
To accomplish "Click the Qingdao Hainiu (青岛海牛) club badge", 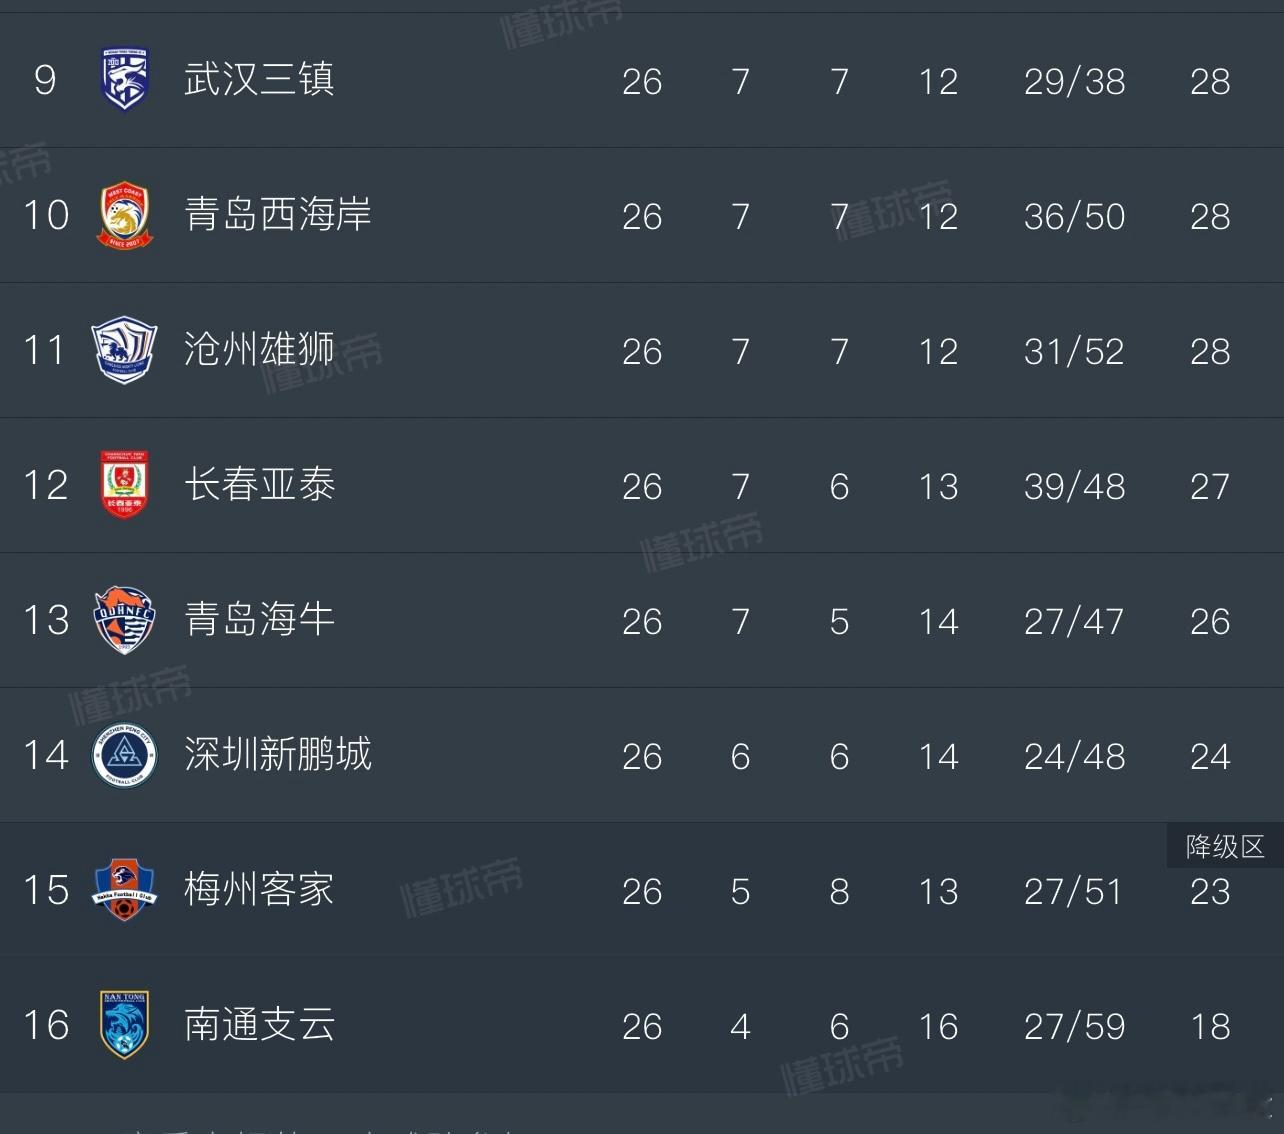I will (x=124, y=620).
